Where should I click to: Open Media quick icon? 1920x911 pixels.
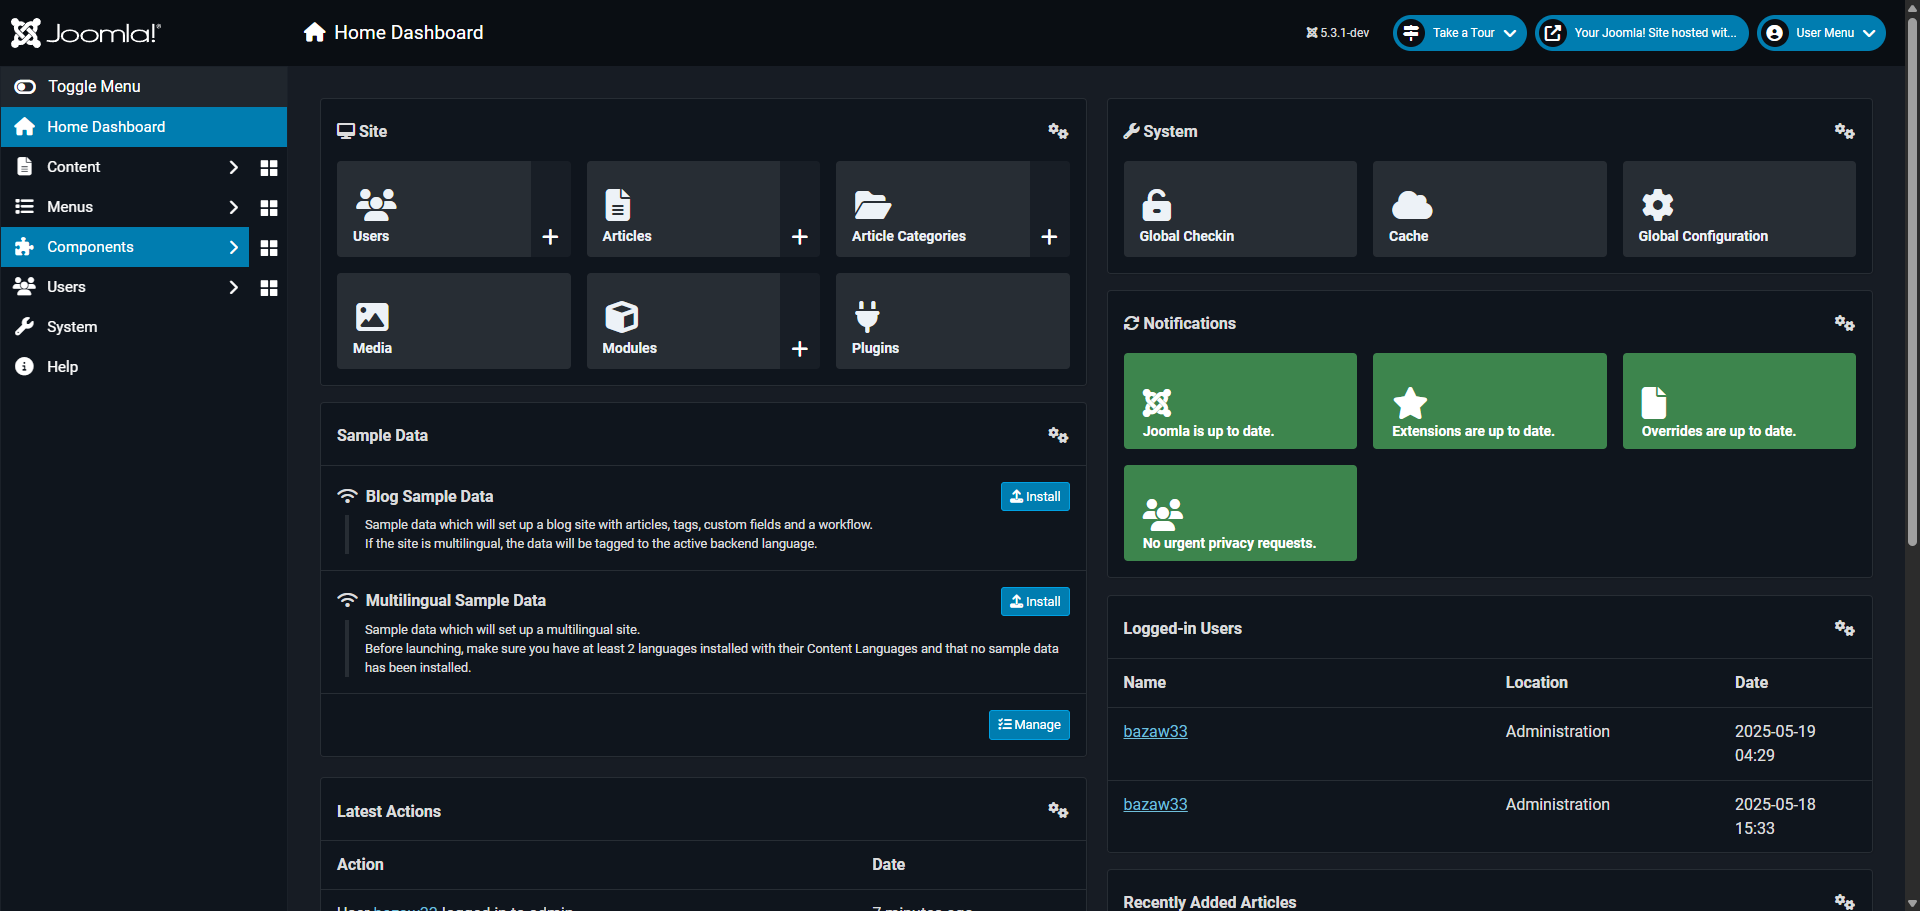(453, 321)
